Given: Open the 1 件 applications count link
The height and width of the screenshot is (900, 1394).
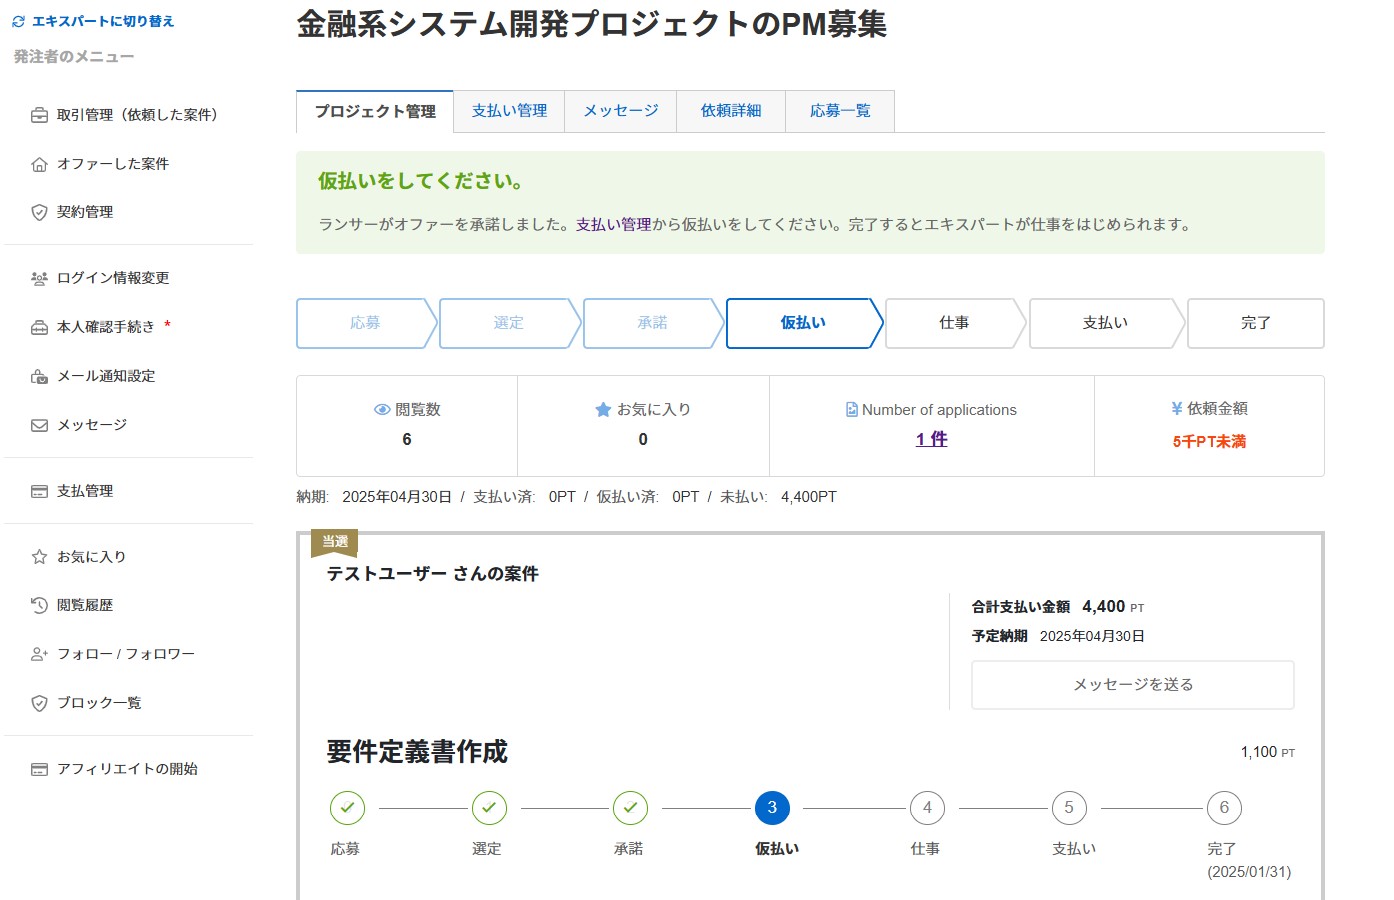Looking at the screenshot, I should point(931,439).
